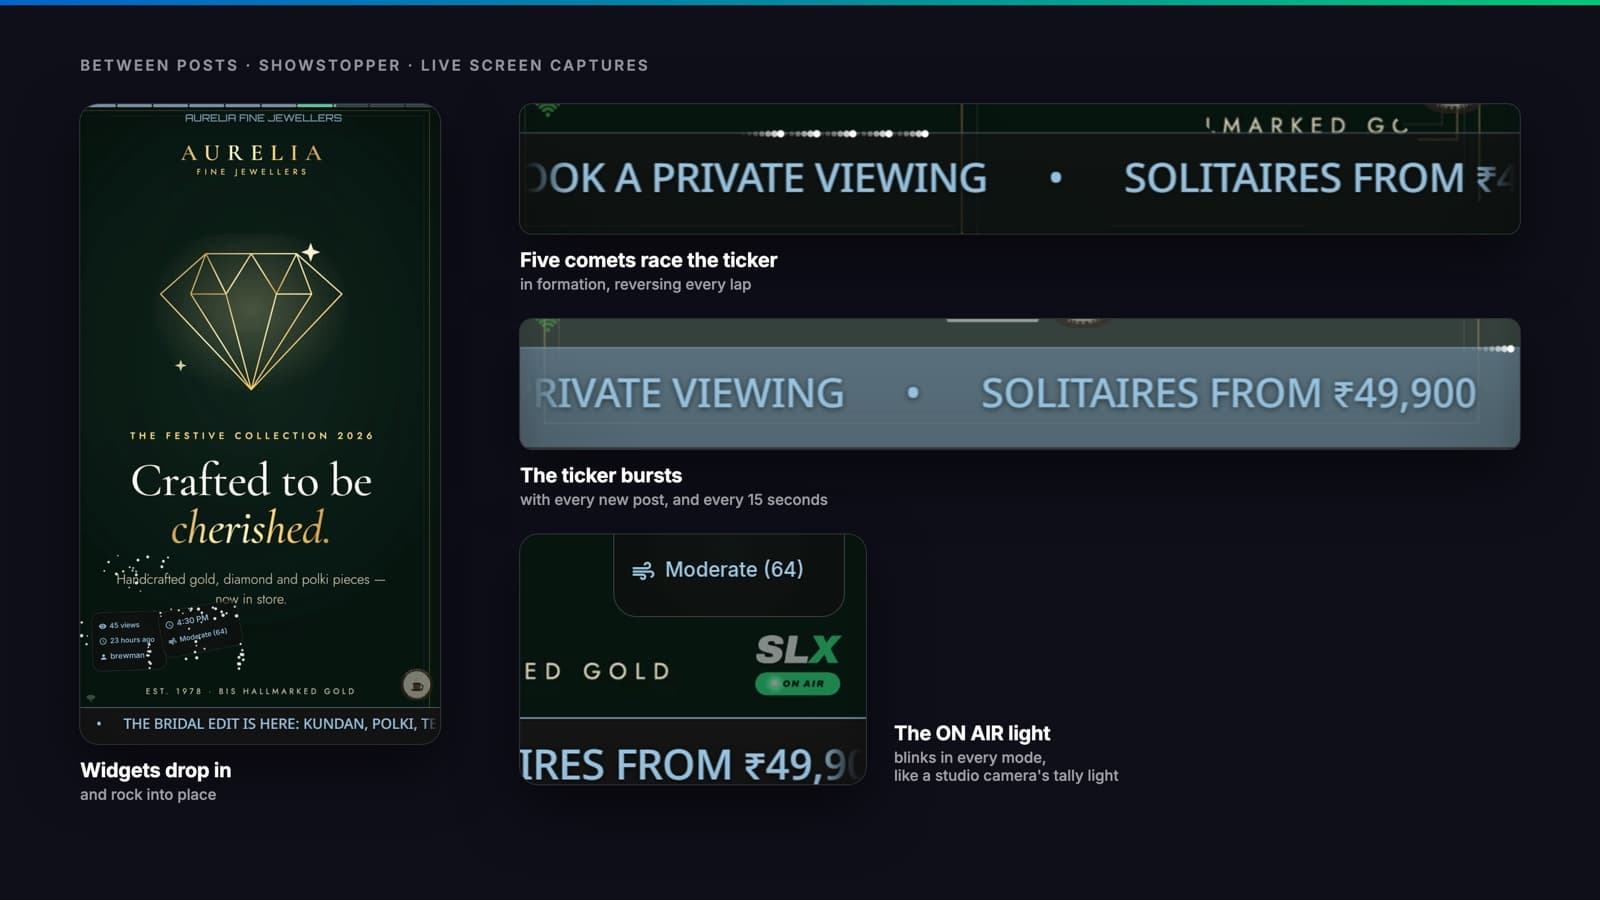Click the 'The ticker bursts' caption
This screenshot has height=900, width=1600.
(601, 476)
